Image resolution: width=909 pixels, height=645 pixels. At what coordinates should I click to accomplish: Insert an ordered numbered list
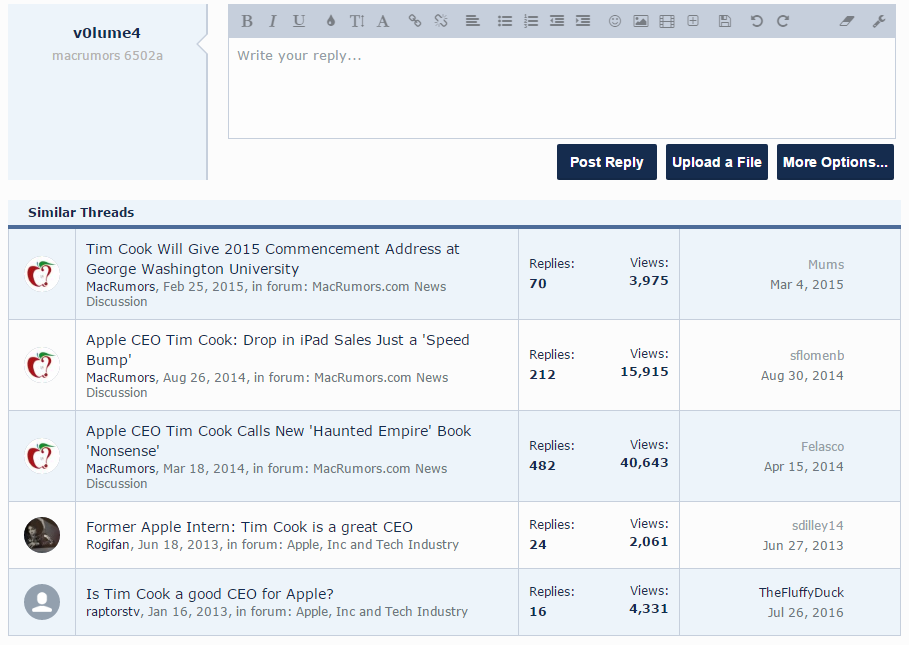(x=531, y=21)
